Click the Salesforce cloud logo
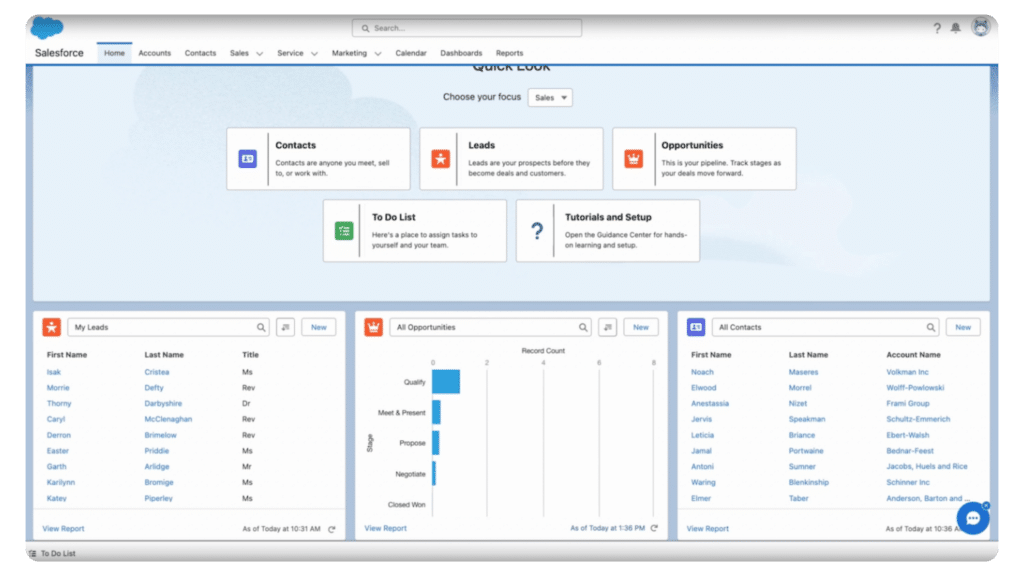 [45, 27]
